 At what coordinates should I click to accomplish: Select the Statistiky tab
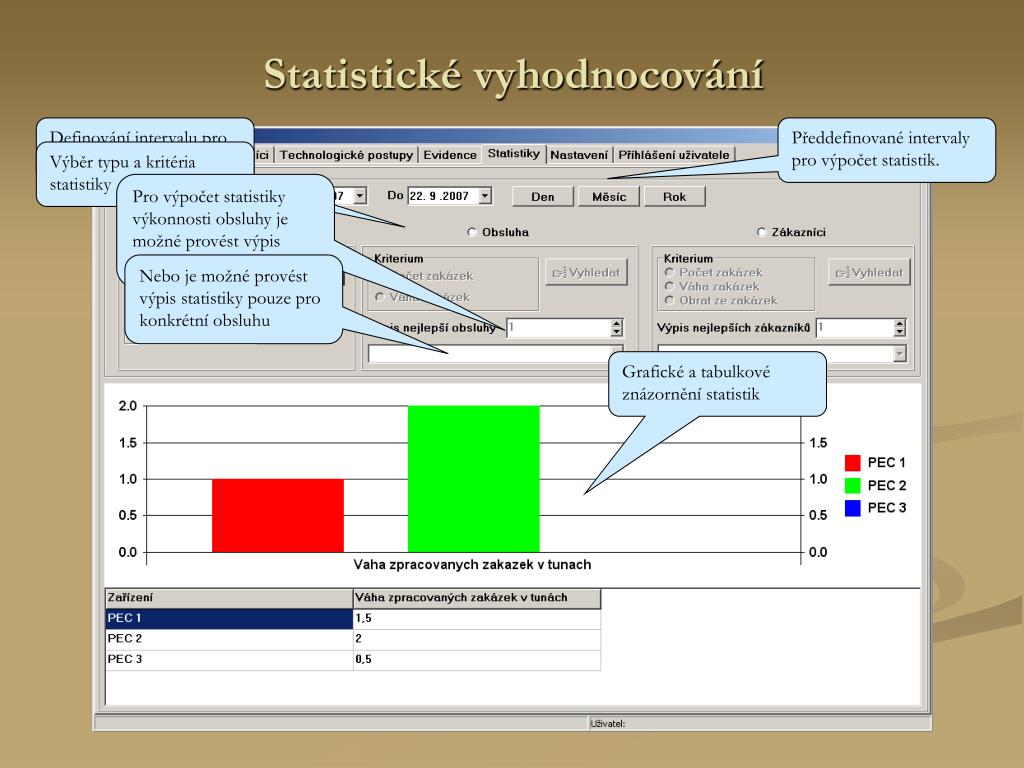pos(514,153)
